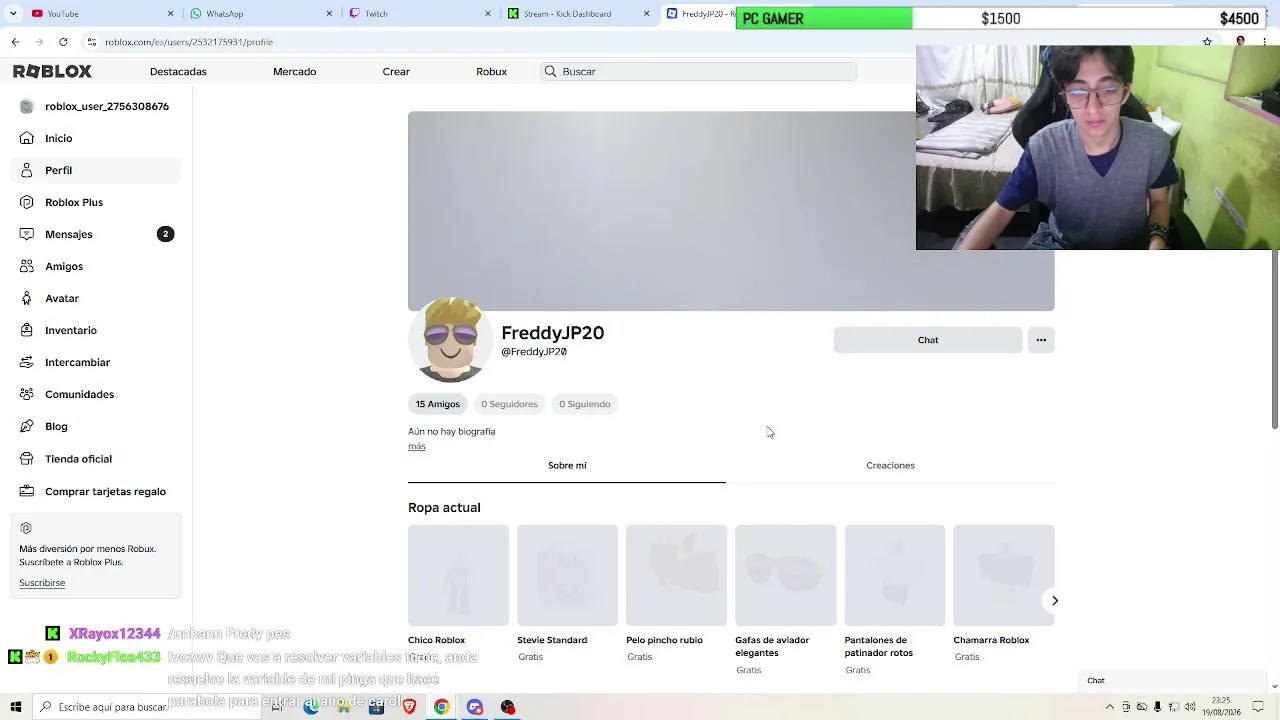Open the Tienda oficial store icon
This screenshot has height=720, width=1280.
pos(27,459)
